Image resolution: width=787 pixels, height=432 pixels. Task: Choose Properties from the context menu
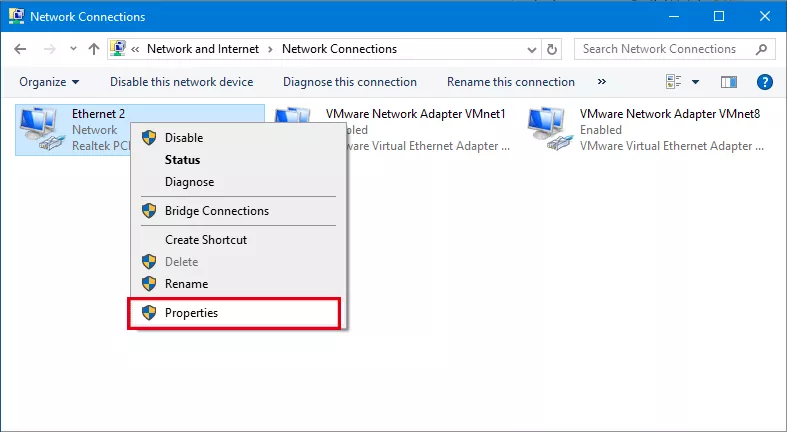234,313
